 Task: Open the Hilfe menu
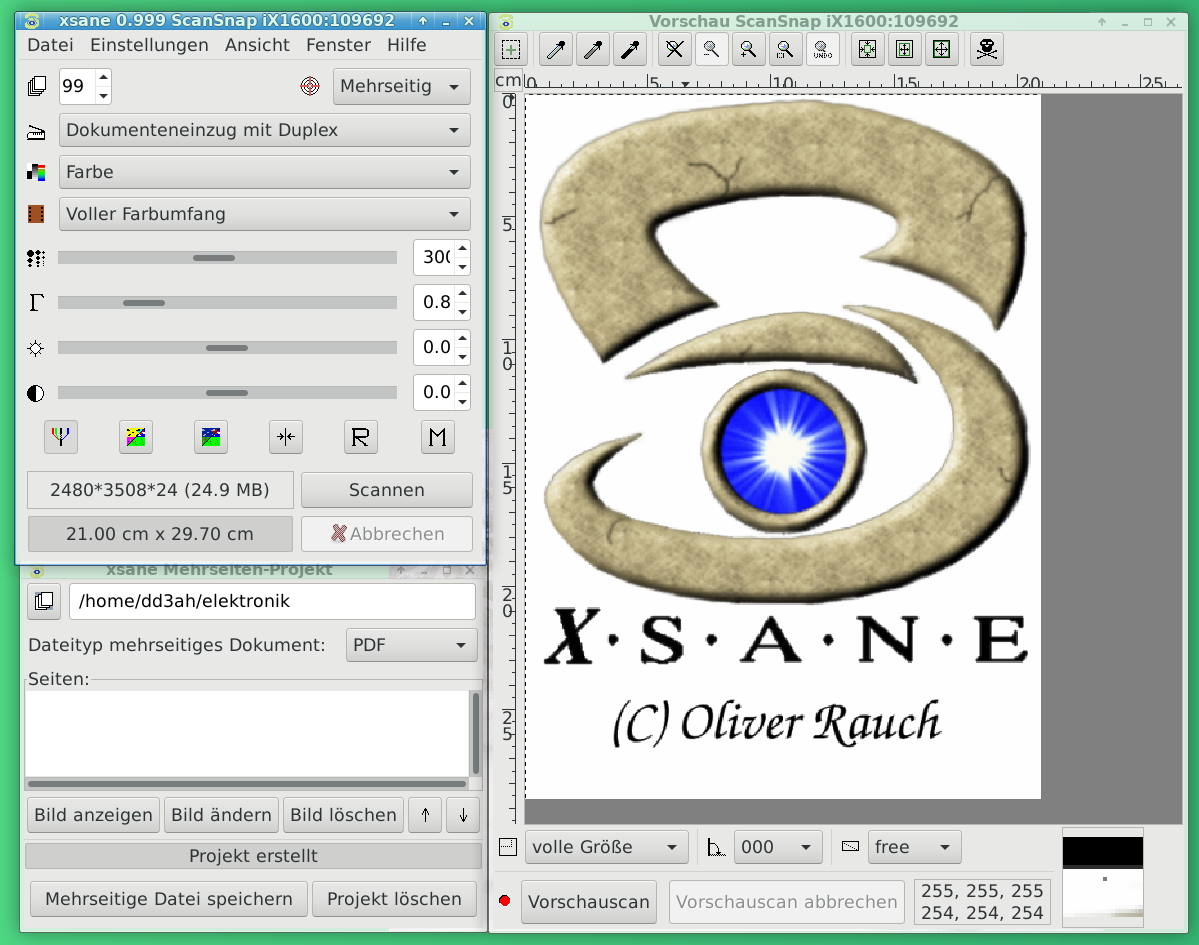[x=406, y=45]
